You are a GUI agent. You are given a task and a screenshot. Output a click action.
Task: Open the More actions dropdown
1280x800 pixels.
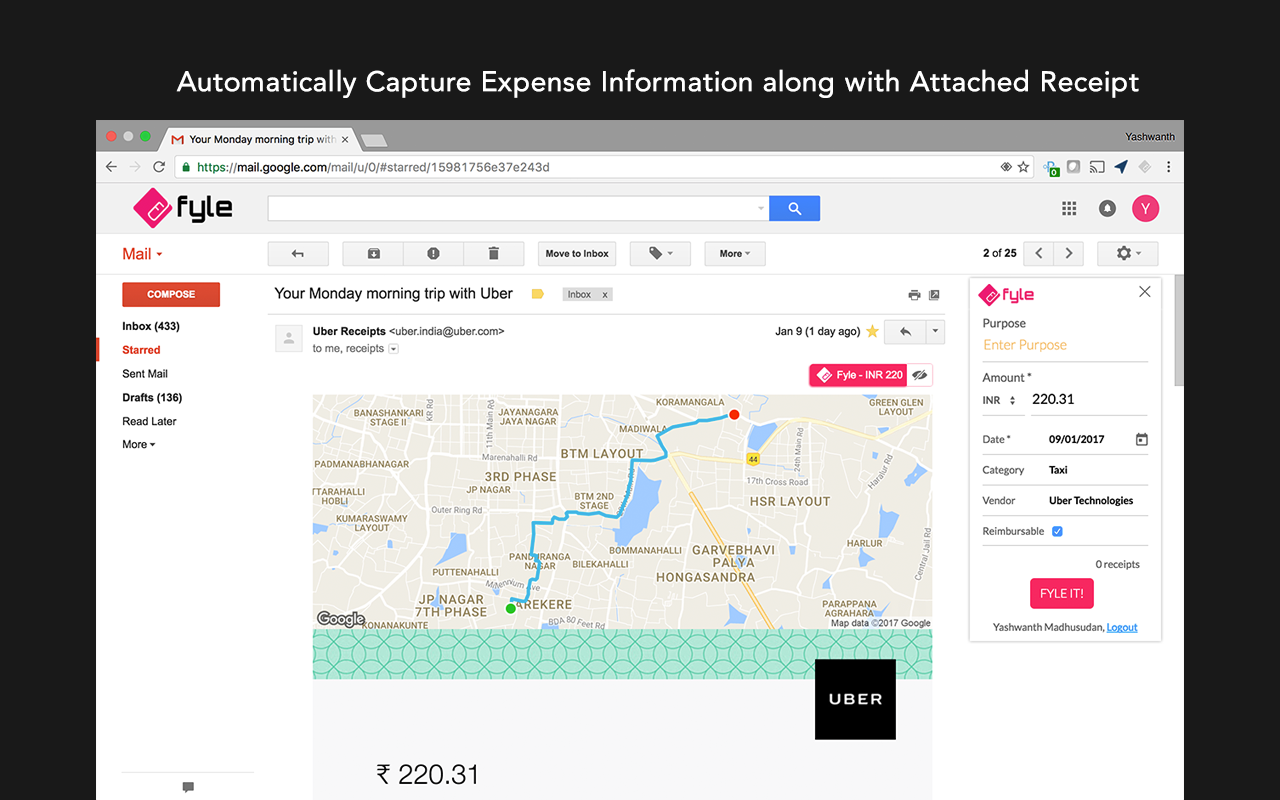click(735, 254)
